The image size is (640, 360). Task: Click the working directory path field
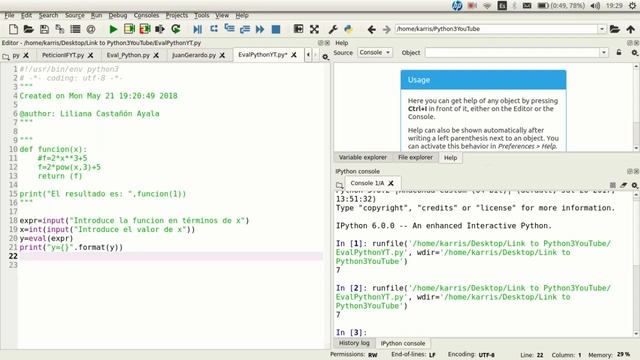[x=496, y=29]
